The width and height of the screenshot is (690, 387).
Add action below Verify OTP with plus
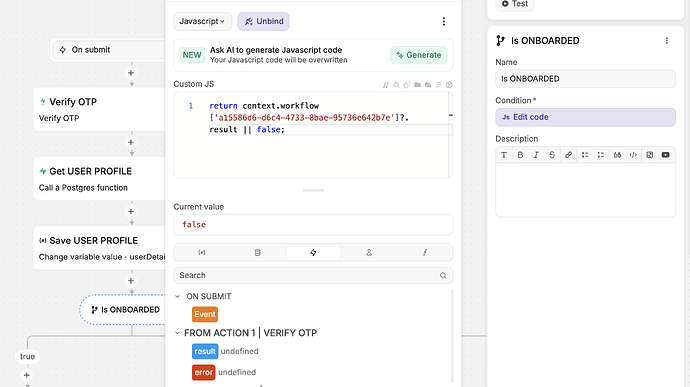coord(131,142)
